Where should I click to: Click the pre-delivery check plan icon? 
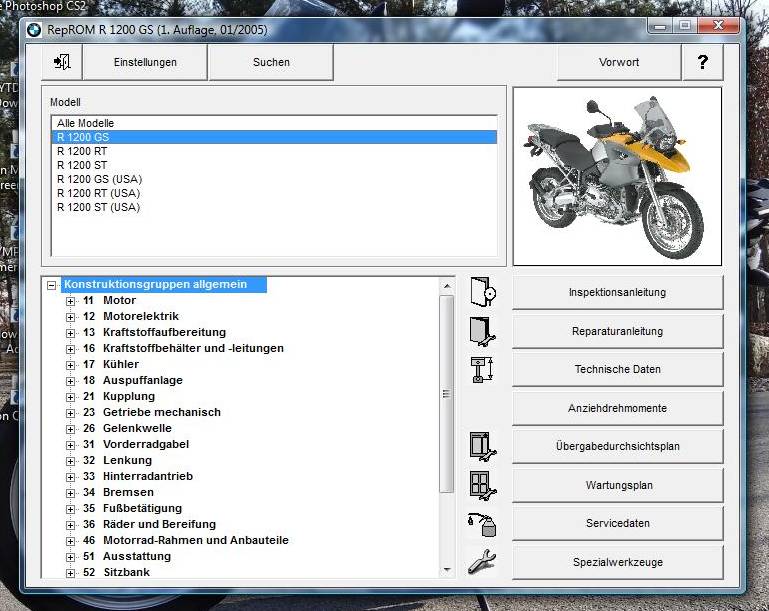click(x=482, y=446)
